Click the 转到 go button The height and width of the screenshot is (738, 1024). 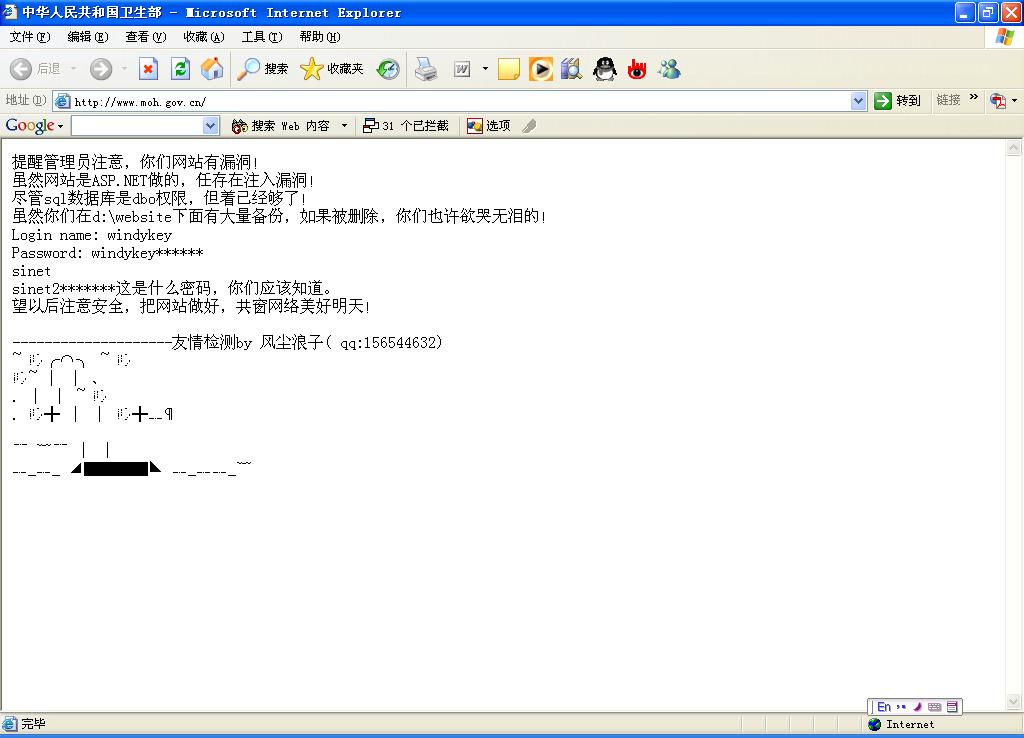[897, 101]
